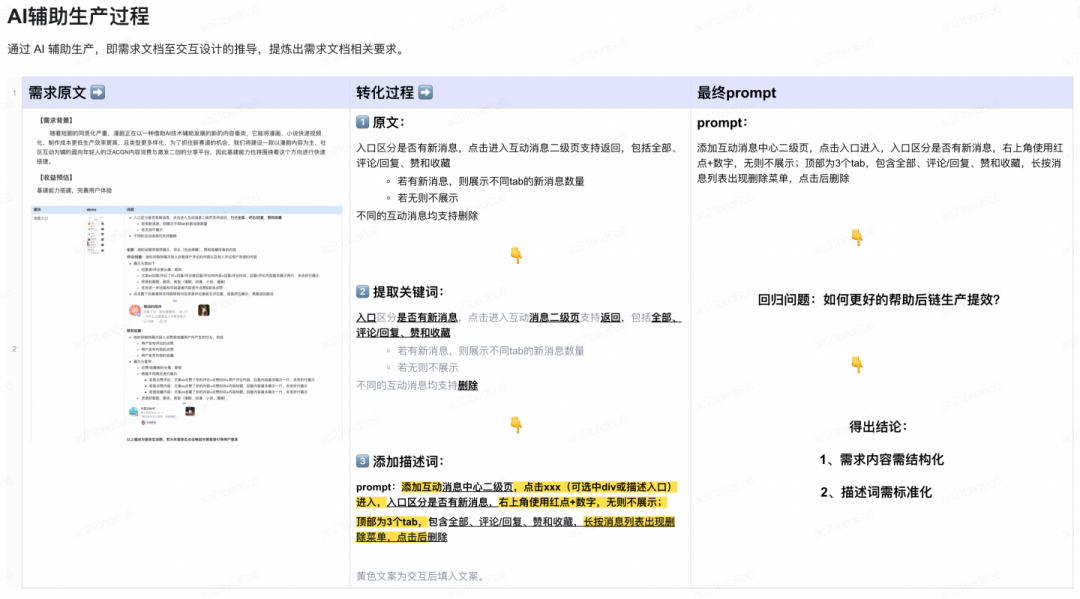
Task: Click the pointing-down emoji just above 提取关键词
Action: pyautogui.click(x=516, y=255)
